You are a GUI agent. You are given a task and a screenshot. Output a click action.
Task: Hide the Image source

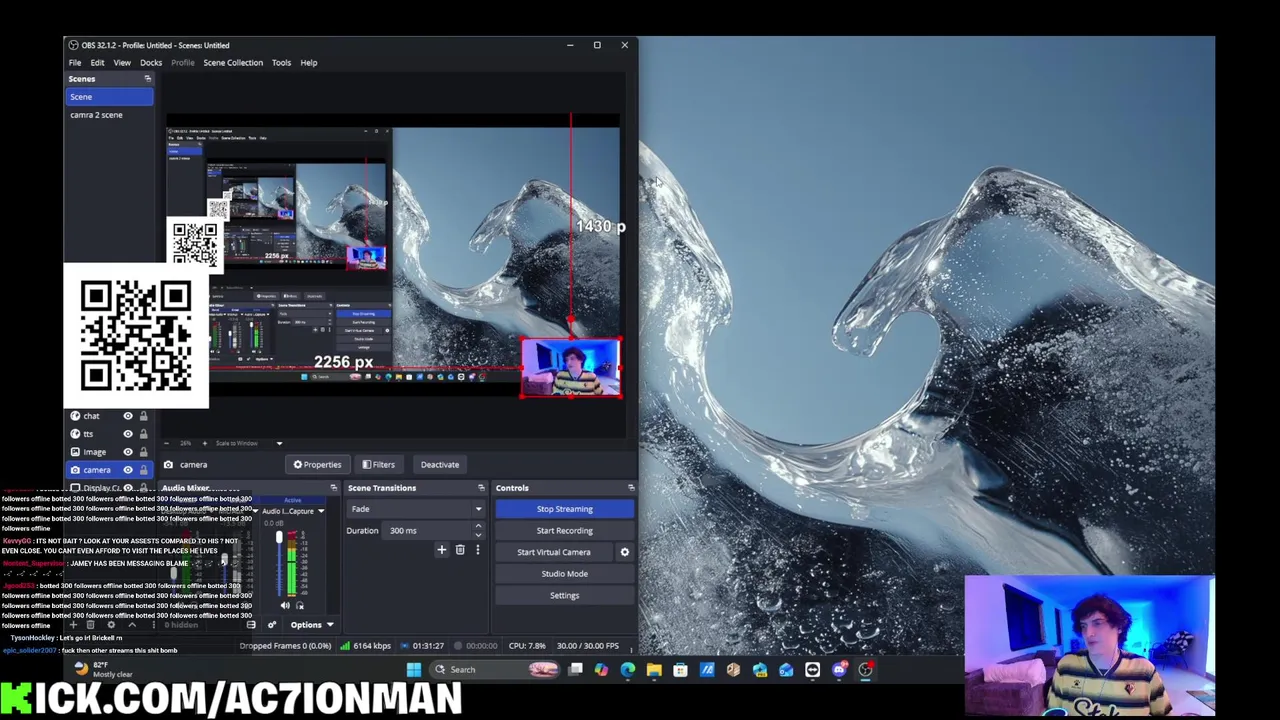[128, 452]
